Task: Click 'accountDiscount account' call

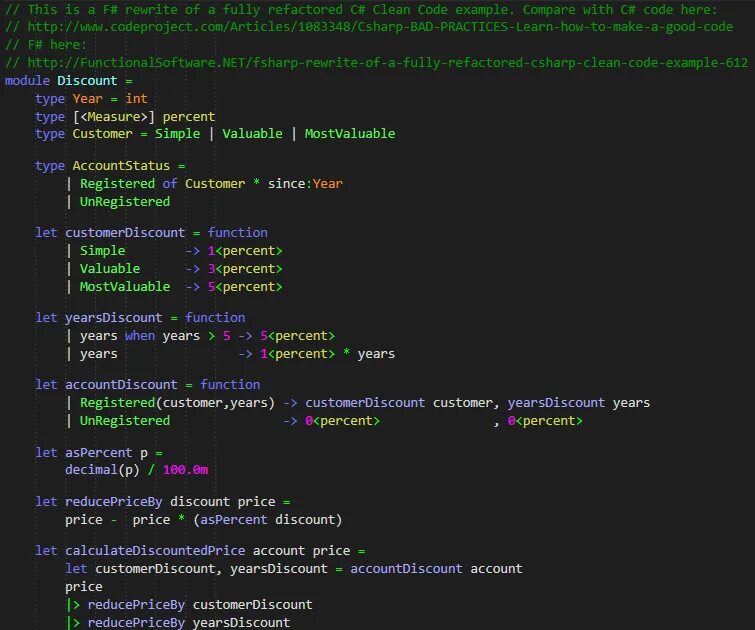Action: tap(436, 569)
